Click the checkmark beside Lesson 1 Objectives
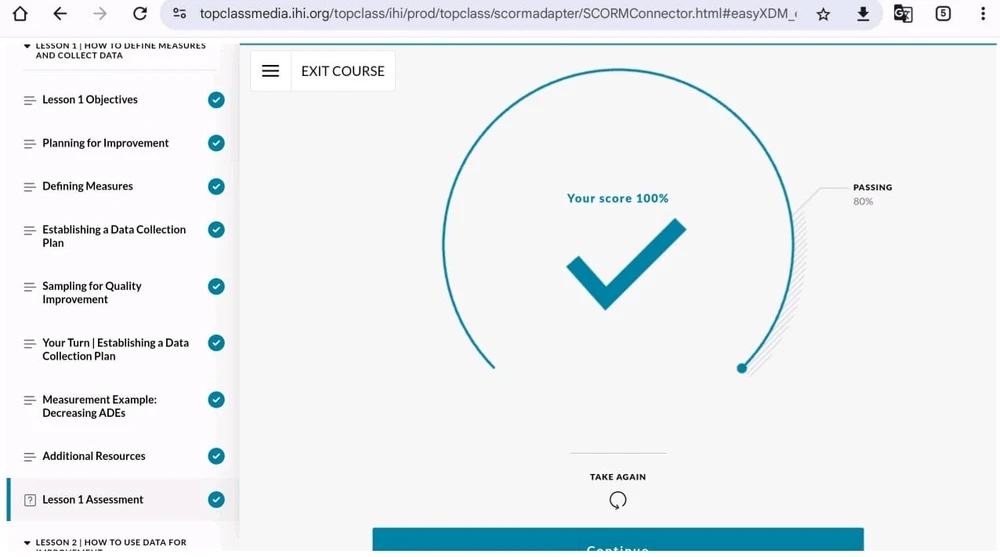 216,100
